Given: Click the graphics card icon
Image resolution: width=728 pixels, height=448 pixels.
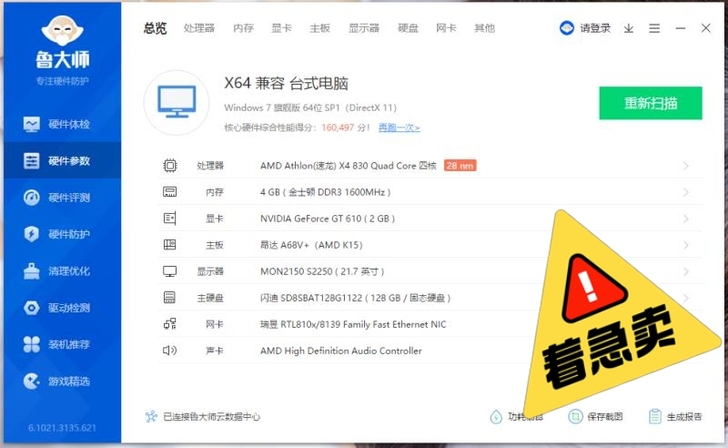Looking at the screenshot, I should (170, 218).
